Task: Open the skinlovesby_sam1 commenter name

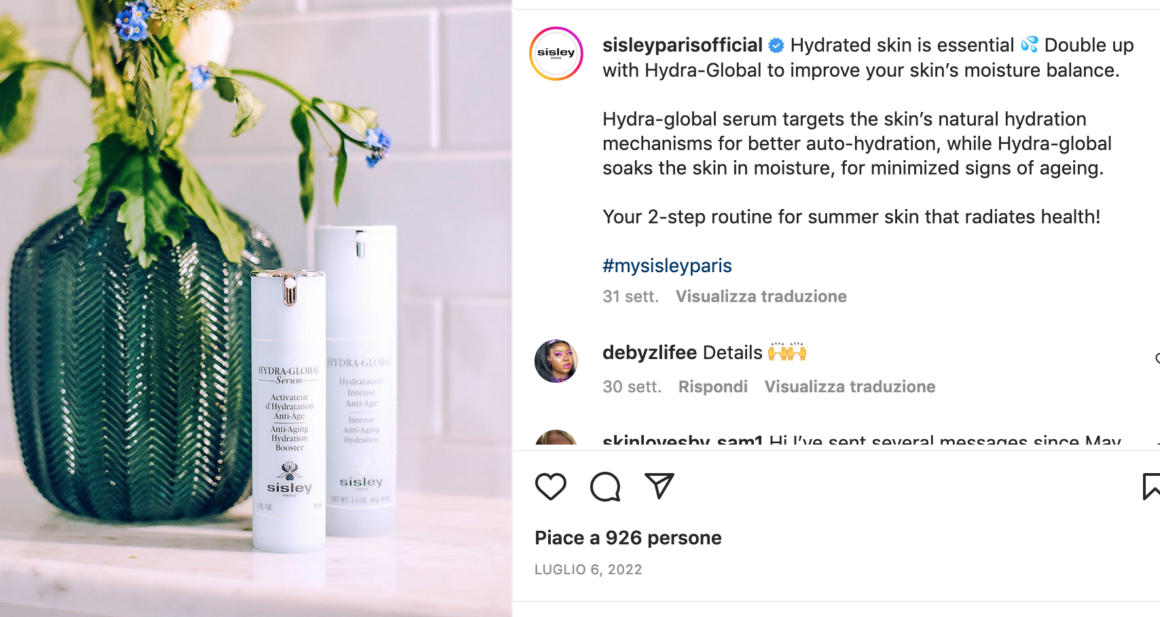Action: pyautogui.click(x=682, y=442)
